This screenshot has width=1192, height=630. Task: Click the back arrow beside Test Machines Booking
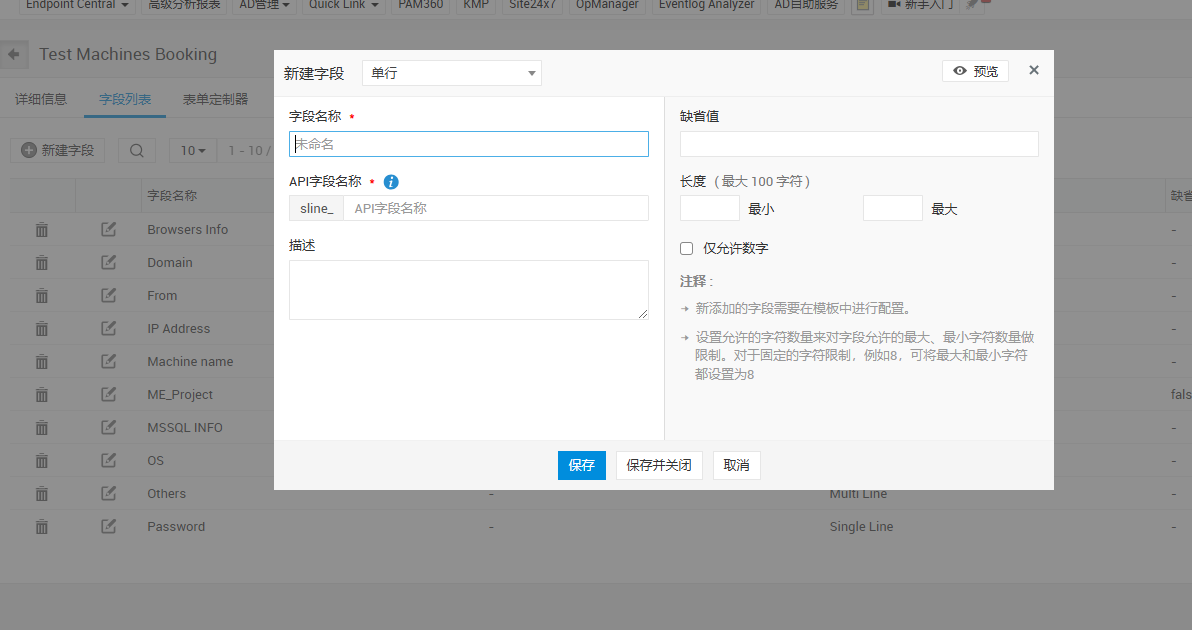14,54
